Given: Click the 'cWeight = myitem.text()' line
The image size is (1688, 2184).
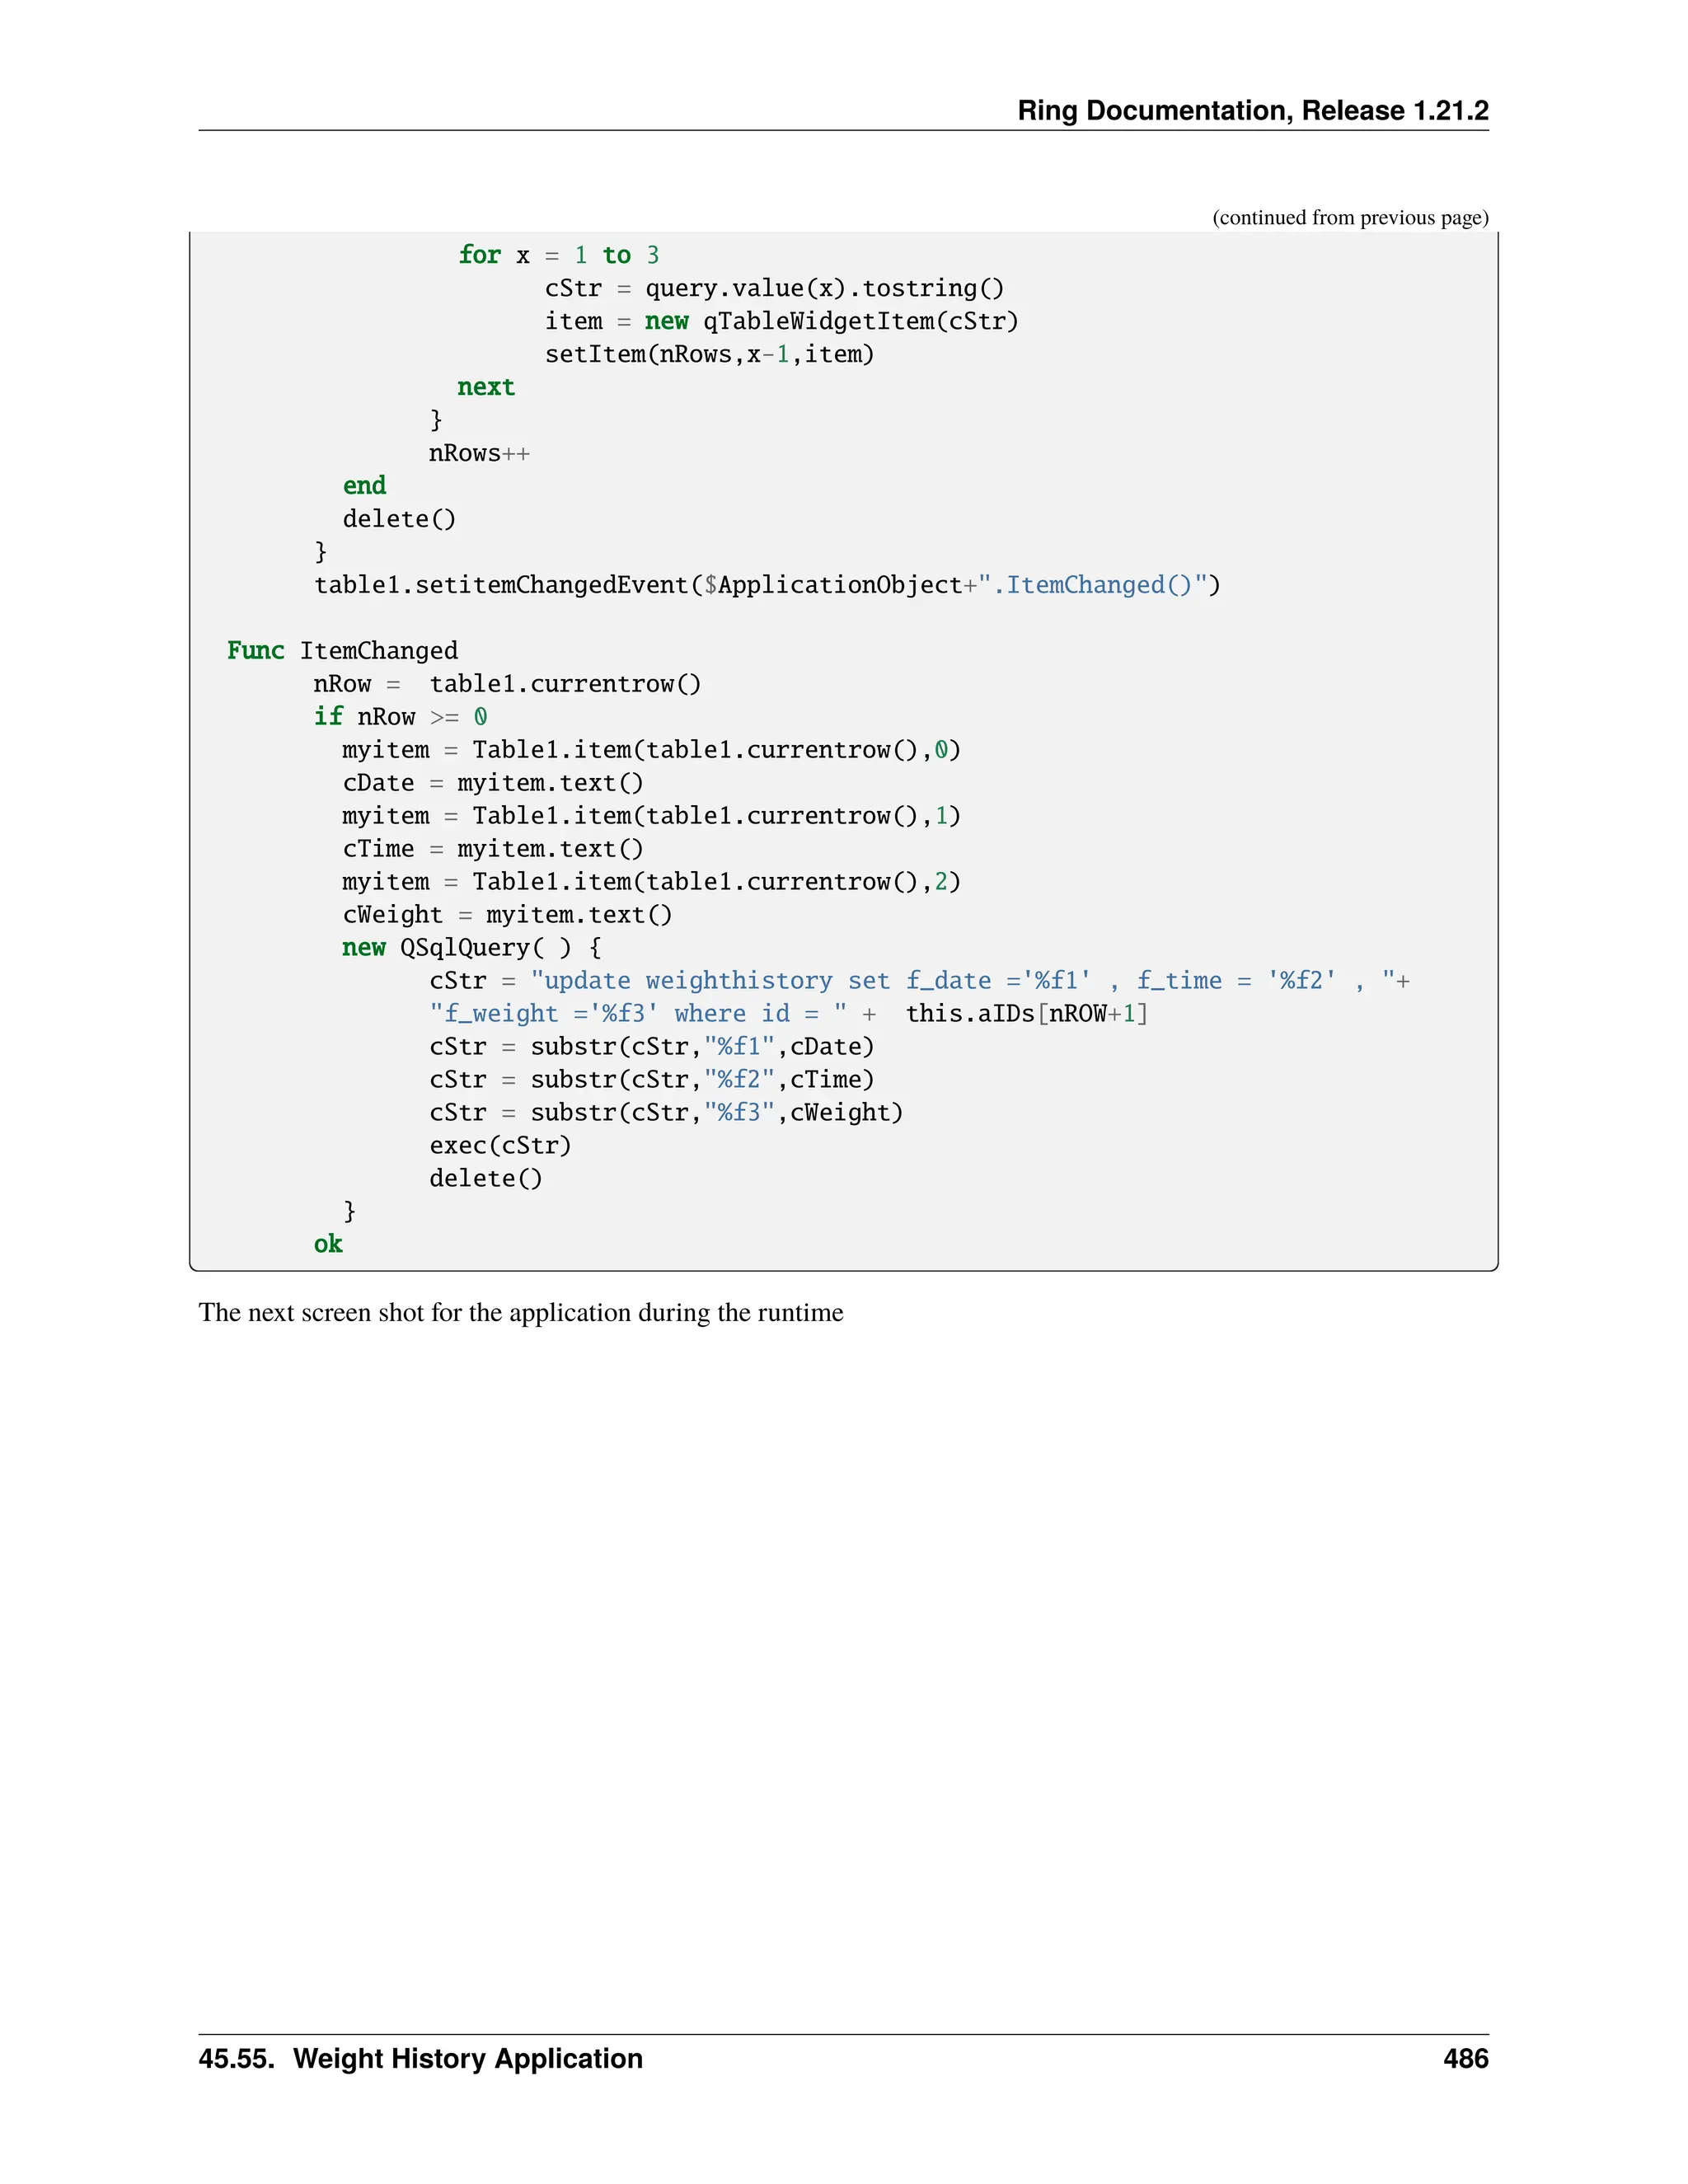Looking at the screenshot, I should [507, 915].
